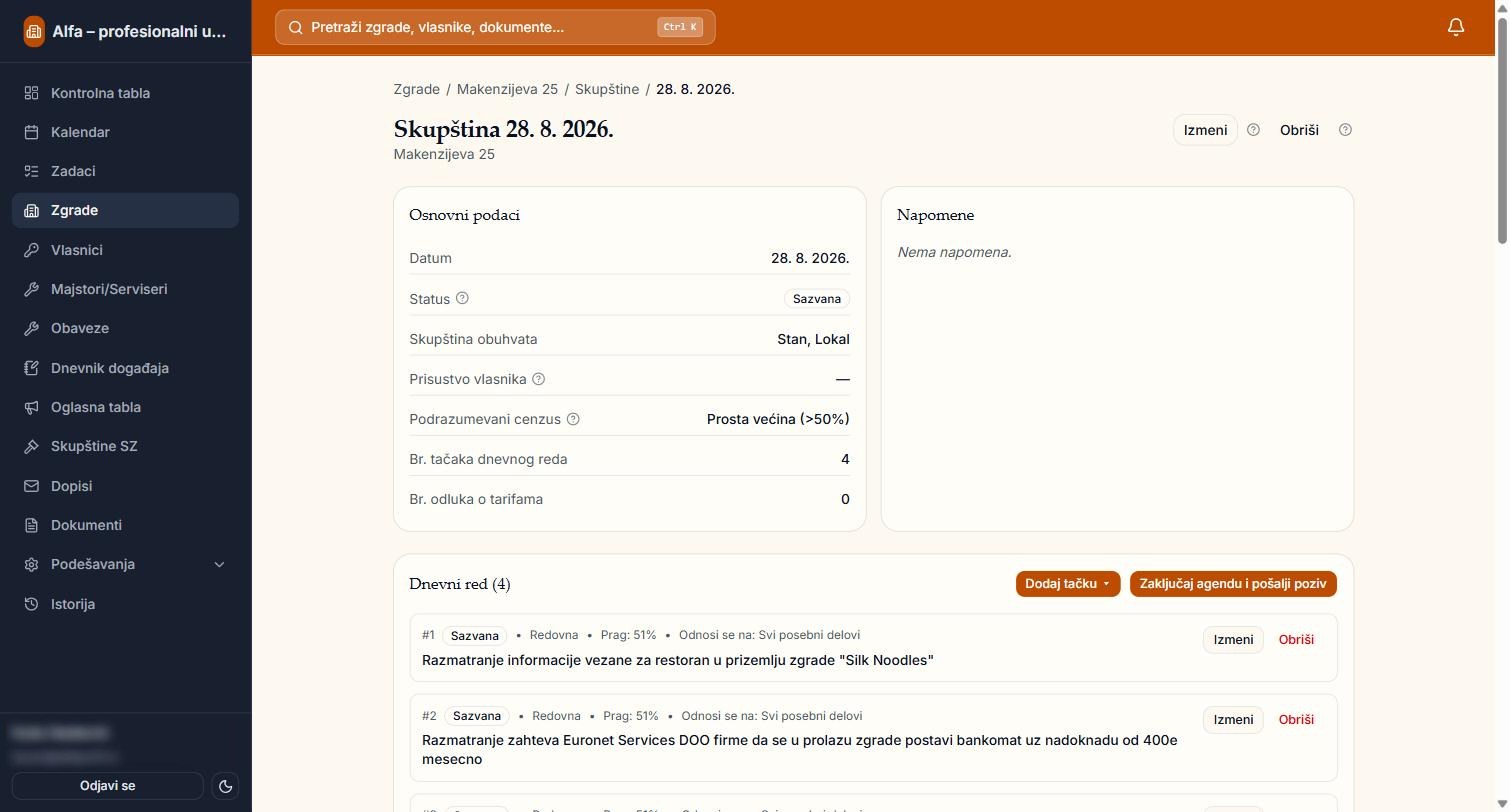
Task: Show Prisustvo vlasnika help icon
Action: pos(538,379)
